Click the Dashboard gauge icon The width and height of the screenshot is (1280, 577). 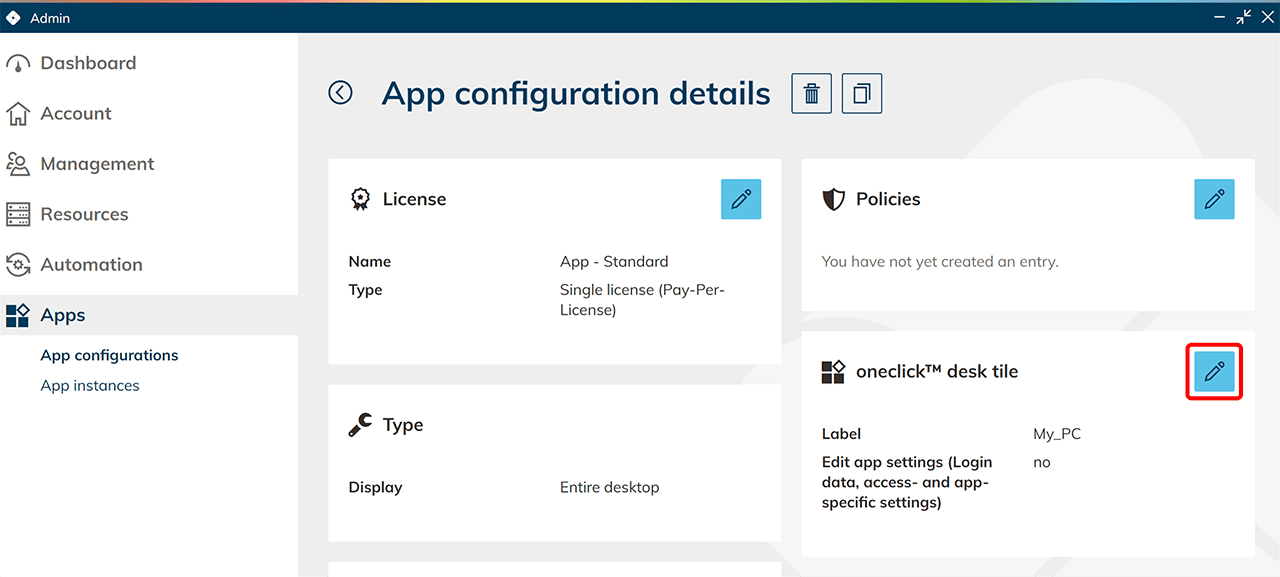tap(18, 64)
